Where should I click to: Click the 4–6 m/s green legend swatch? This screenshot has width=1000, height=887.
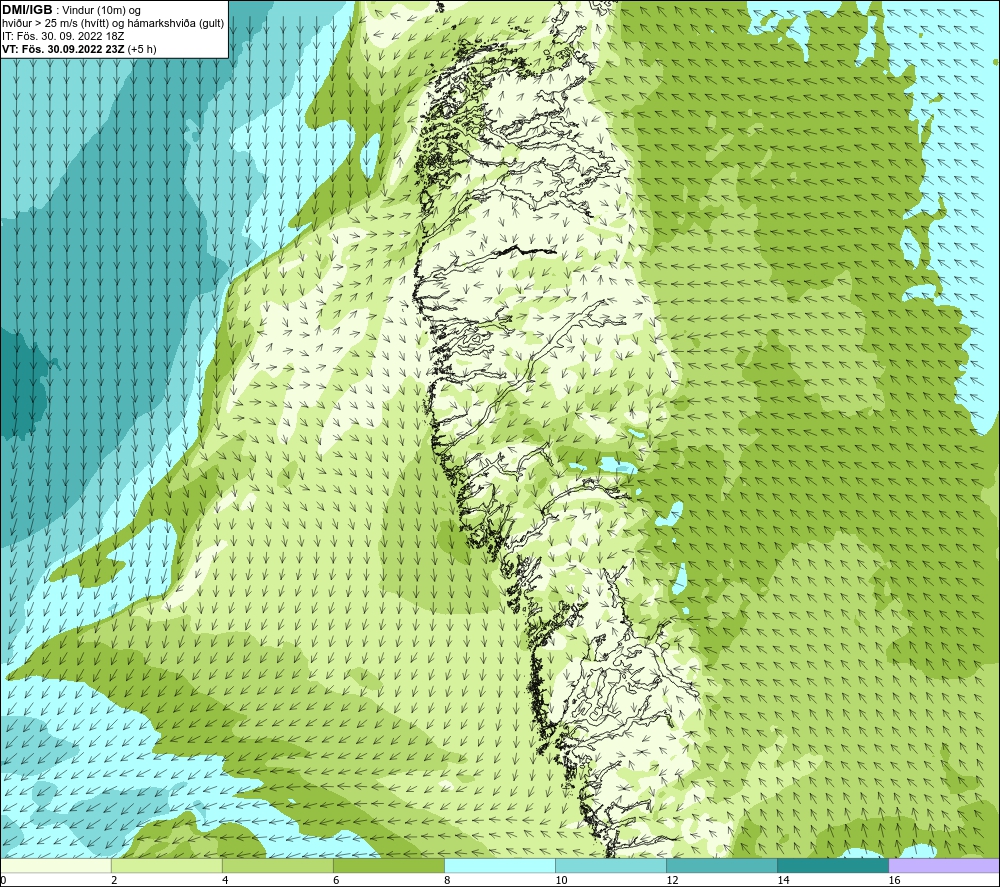pos(278,865)
